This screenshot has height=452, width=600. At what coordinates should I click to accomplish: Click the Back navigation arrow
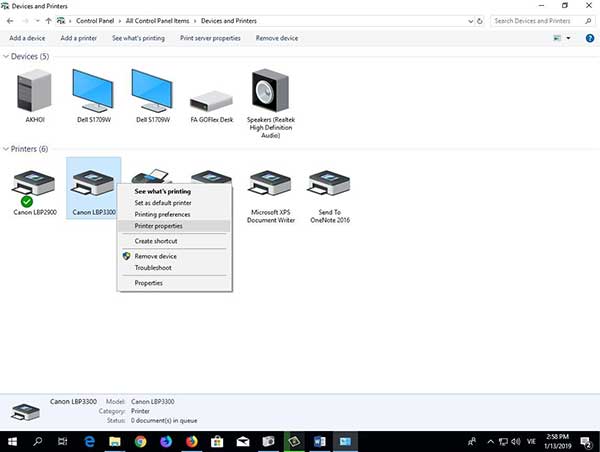point(10,21)
